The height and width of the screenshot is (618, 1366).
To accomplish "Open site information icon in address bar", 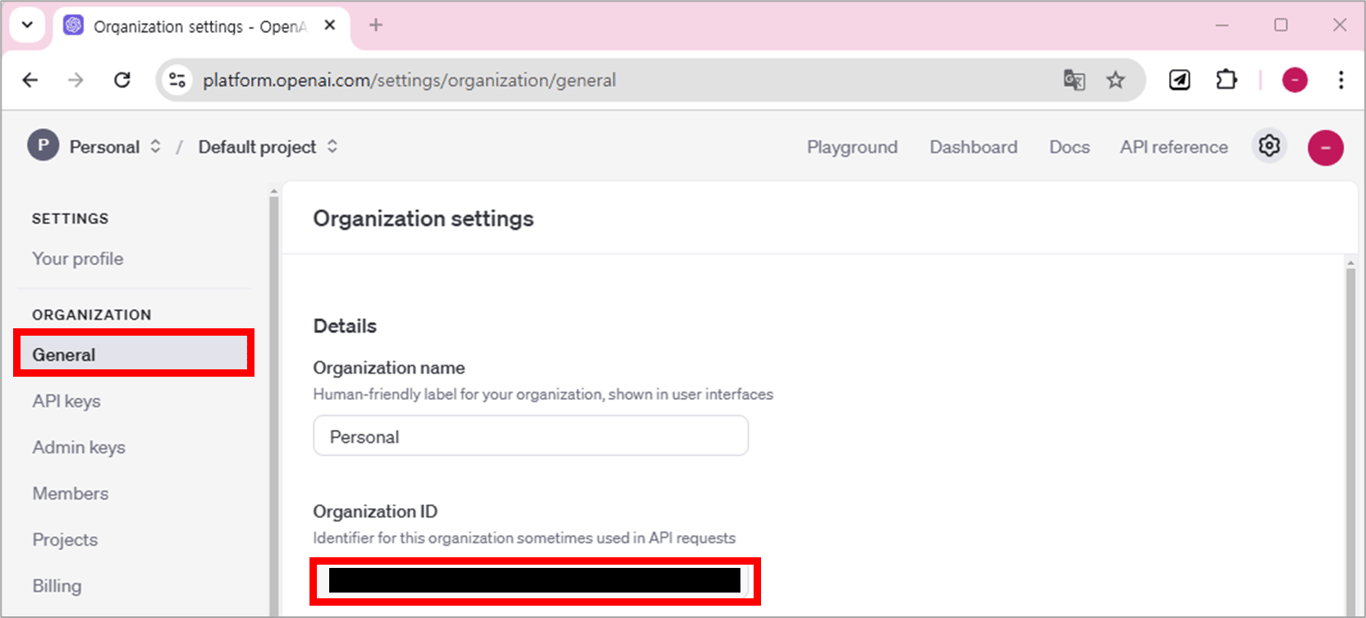I will tap(177, 80).
